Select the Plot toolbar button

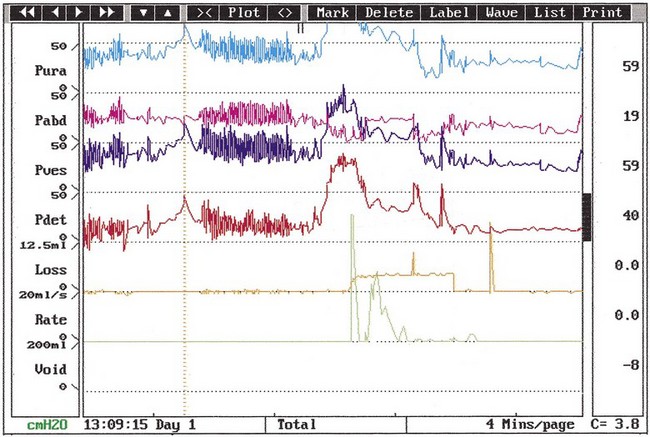point(244,13)
